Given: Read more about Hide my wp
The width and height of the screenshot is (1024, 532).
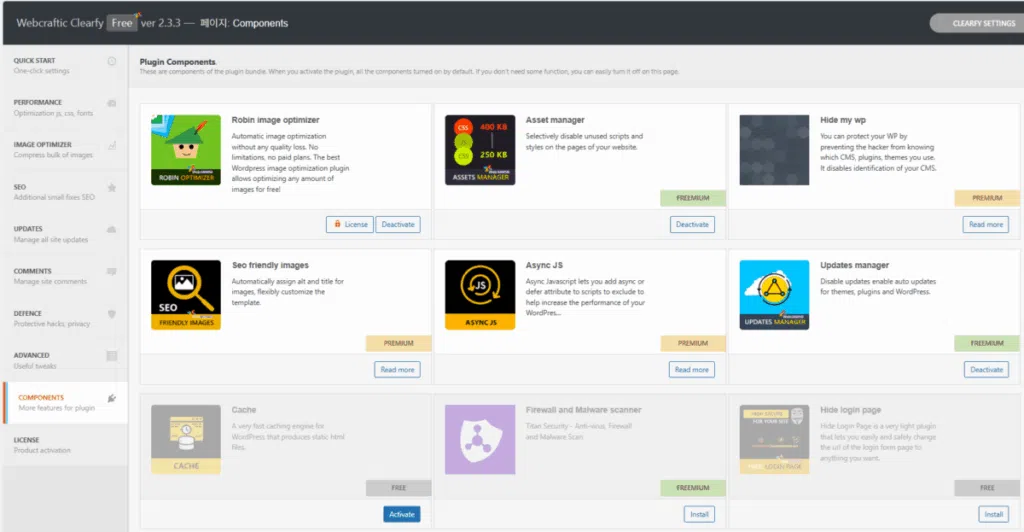Looking at the screenshot, I should coord(985,224).
